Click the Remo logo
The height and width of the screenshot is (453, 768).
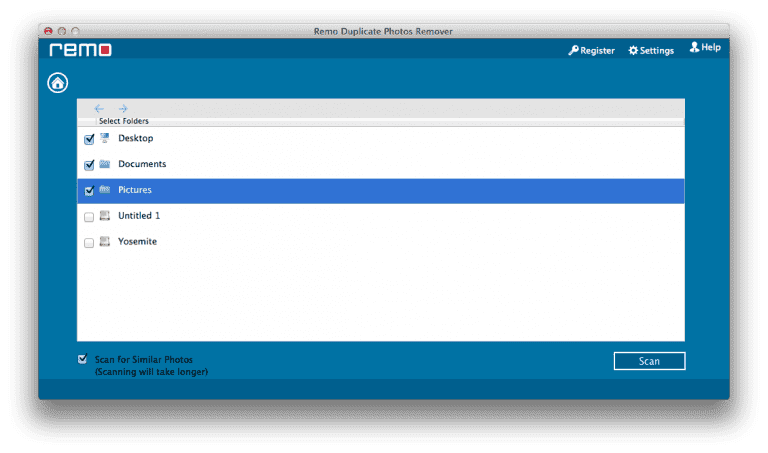81,50
